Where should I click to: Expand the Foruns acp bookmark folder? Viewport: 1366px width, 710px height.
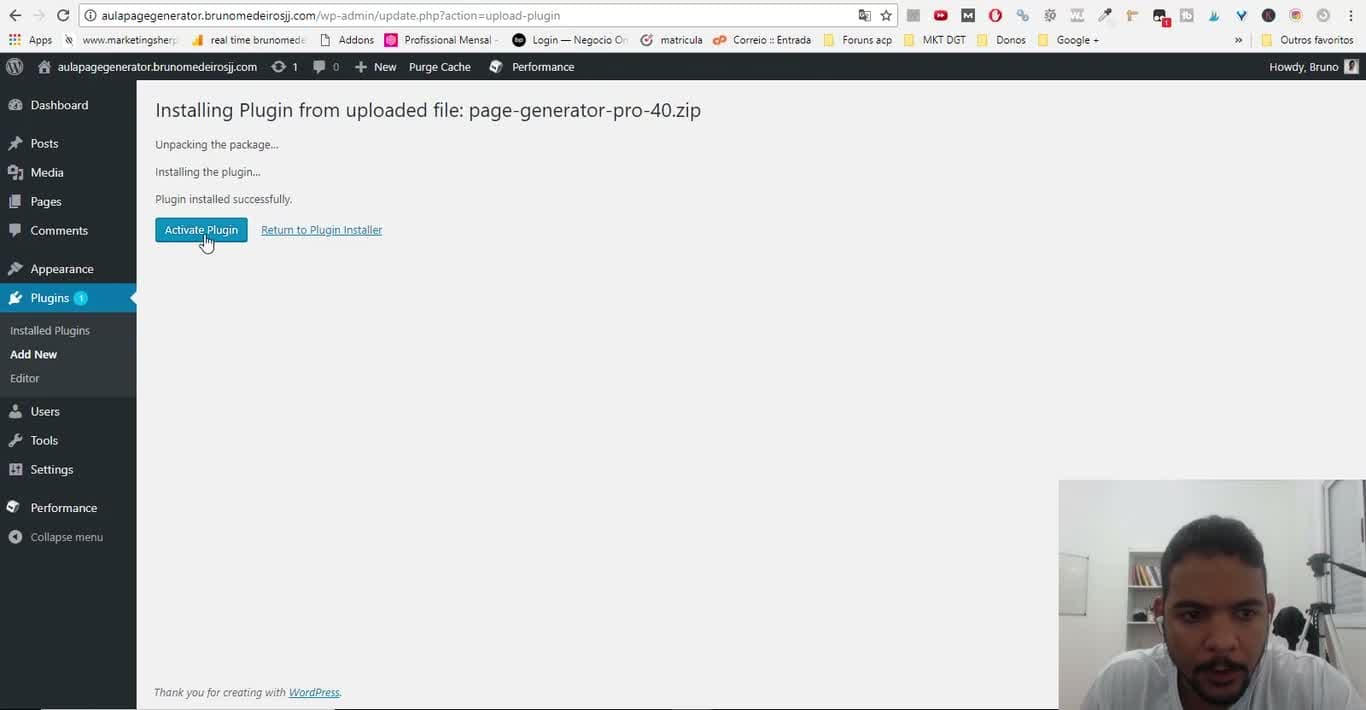pos(857,40)
